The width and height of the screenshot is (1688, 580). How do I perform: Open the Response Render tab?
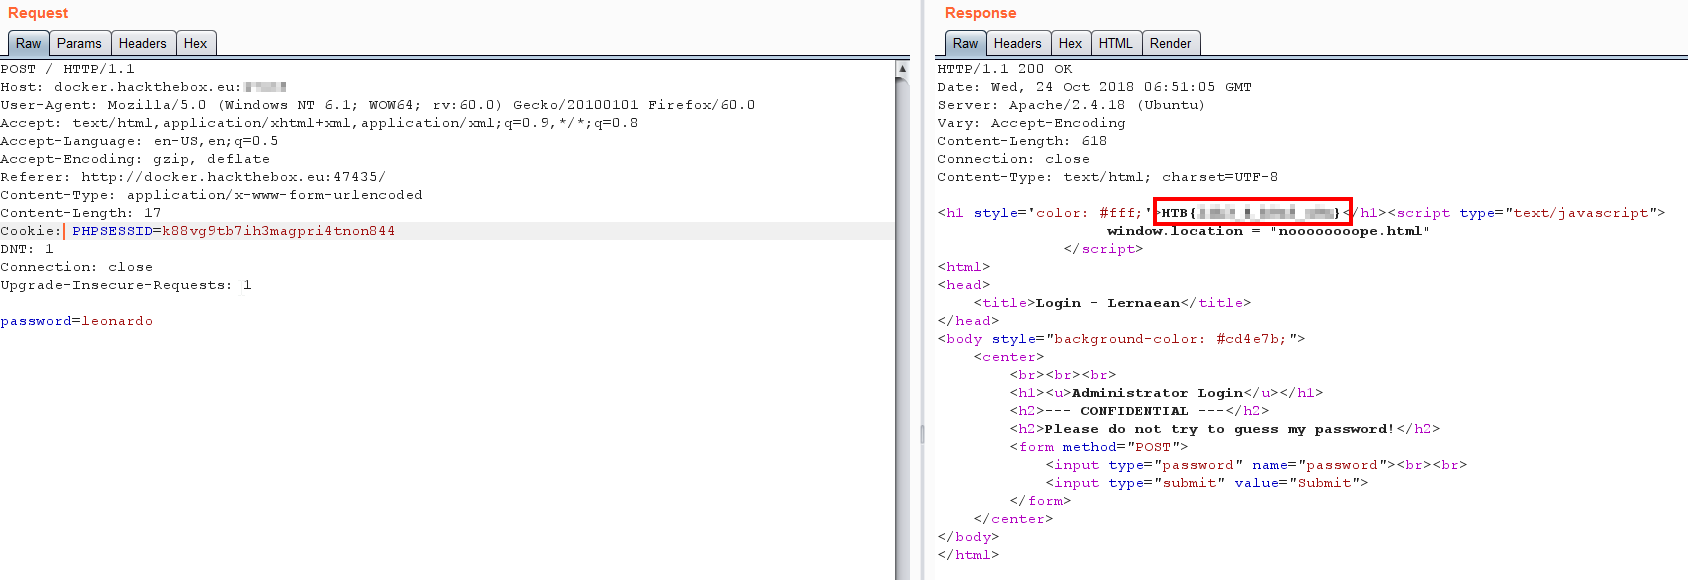pos(1171,43)
